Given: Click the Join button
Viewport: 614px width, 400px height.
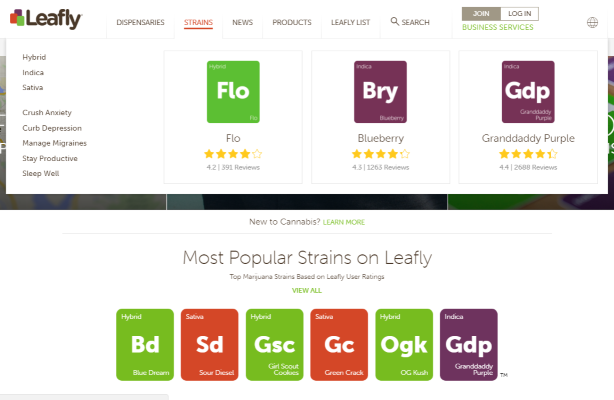Looking at the screenshot, I should [x=481, y=14].
